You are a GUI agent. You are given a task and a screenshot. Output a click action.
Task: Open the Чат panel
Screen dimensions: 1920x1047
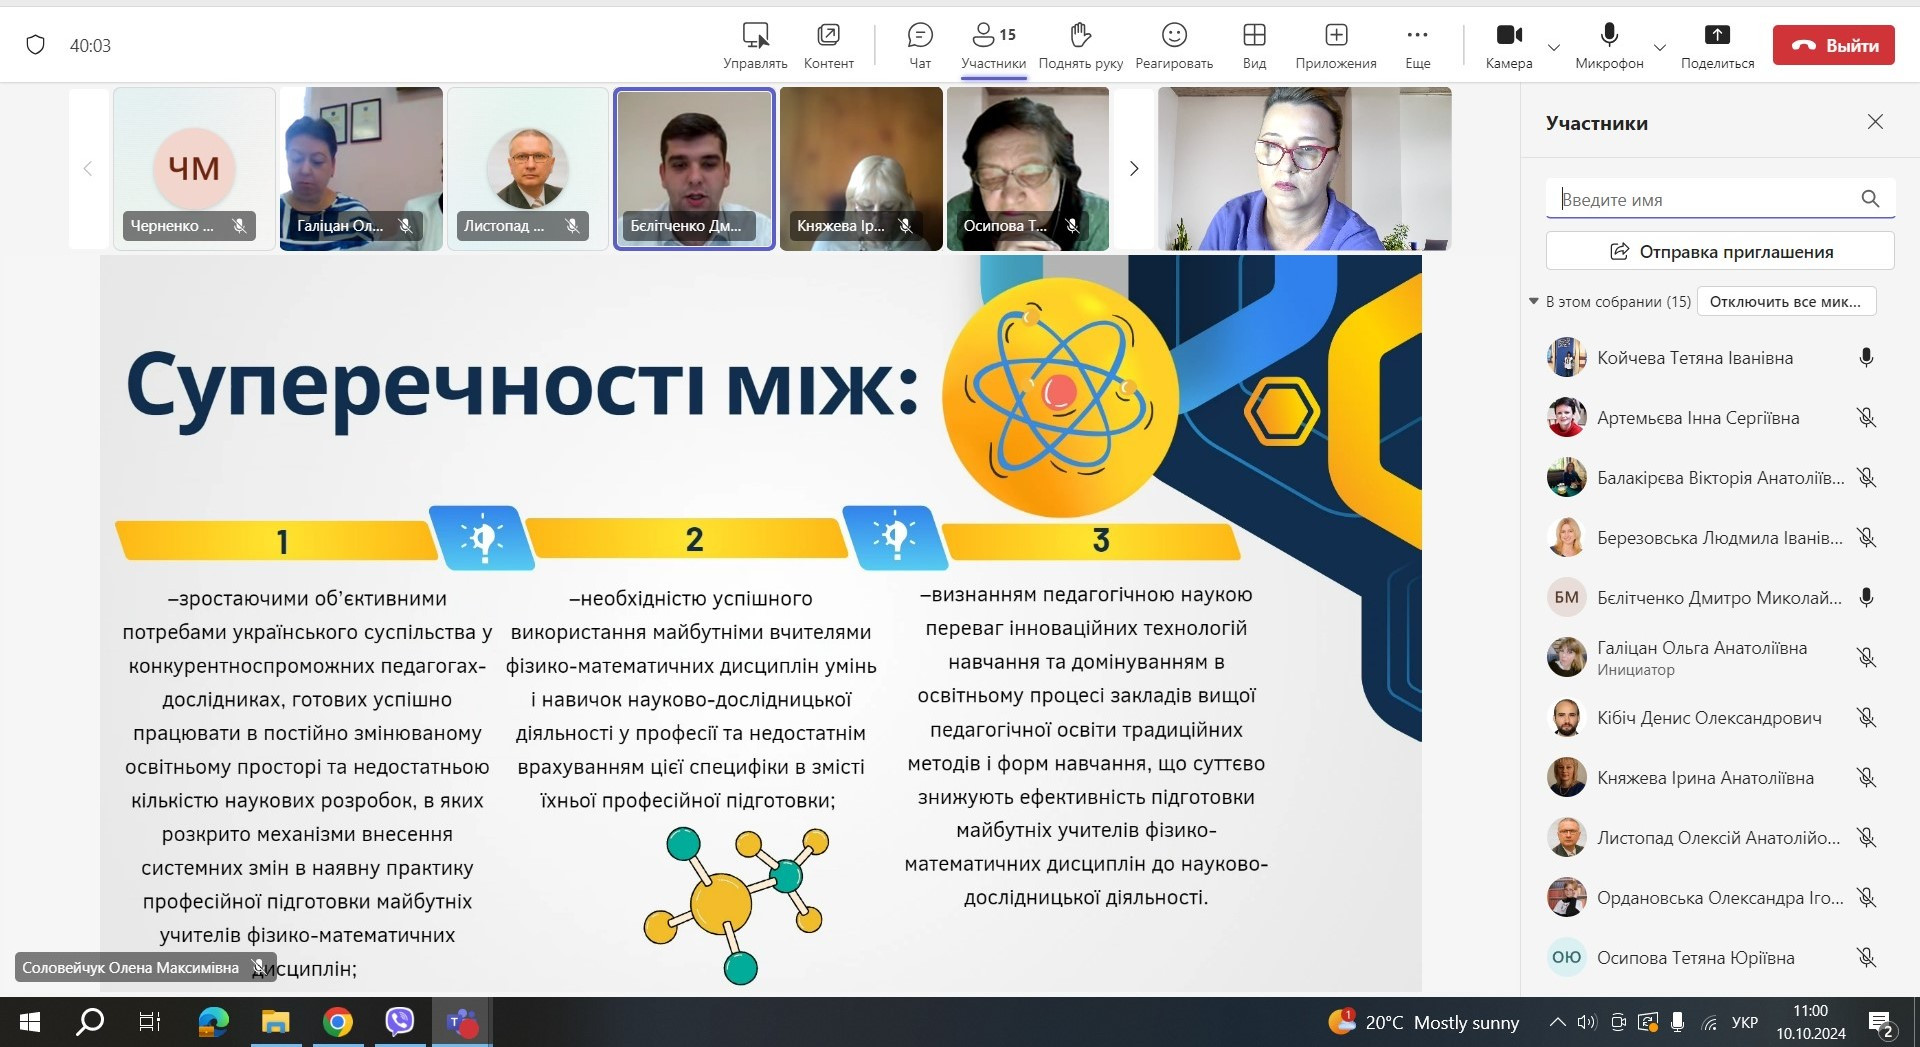point(920,46)
